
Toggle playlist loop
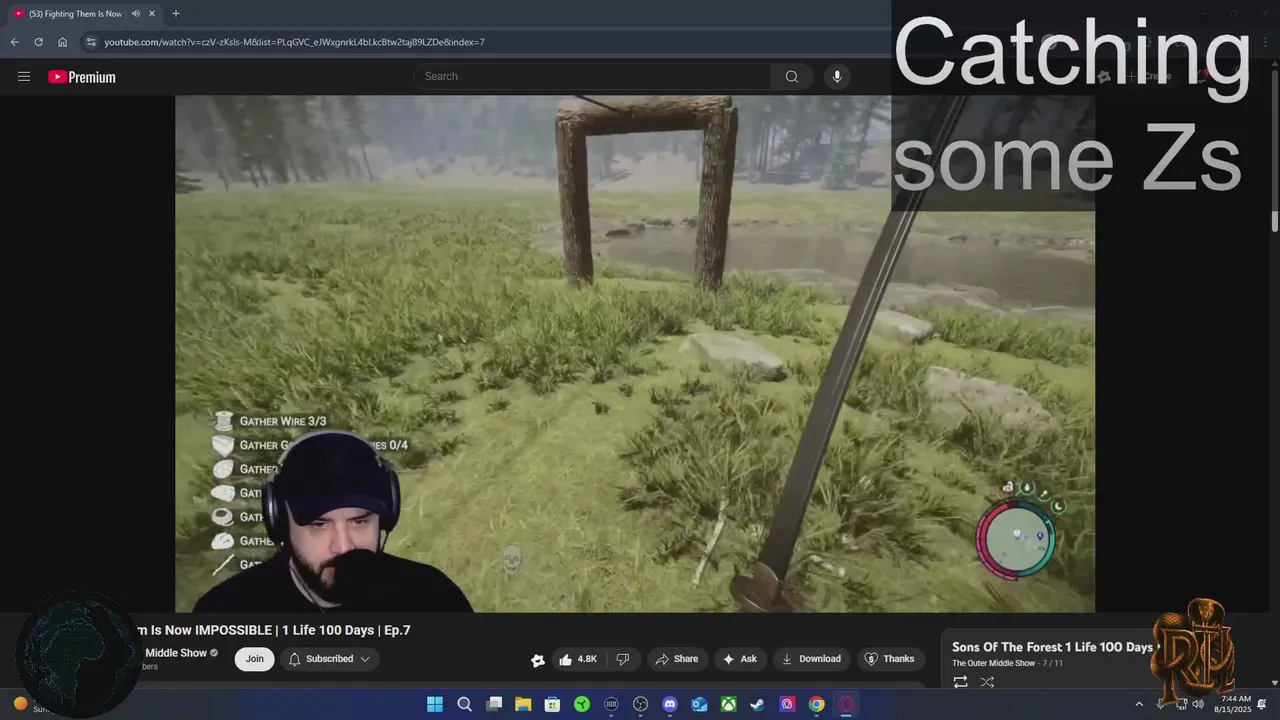pyautogui.click(x=960, y=682)
